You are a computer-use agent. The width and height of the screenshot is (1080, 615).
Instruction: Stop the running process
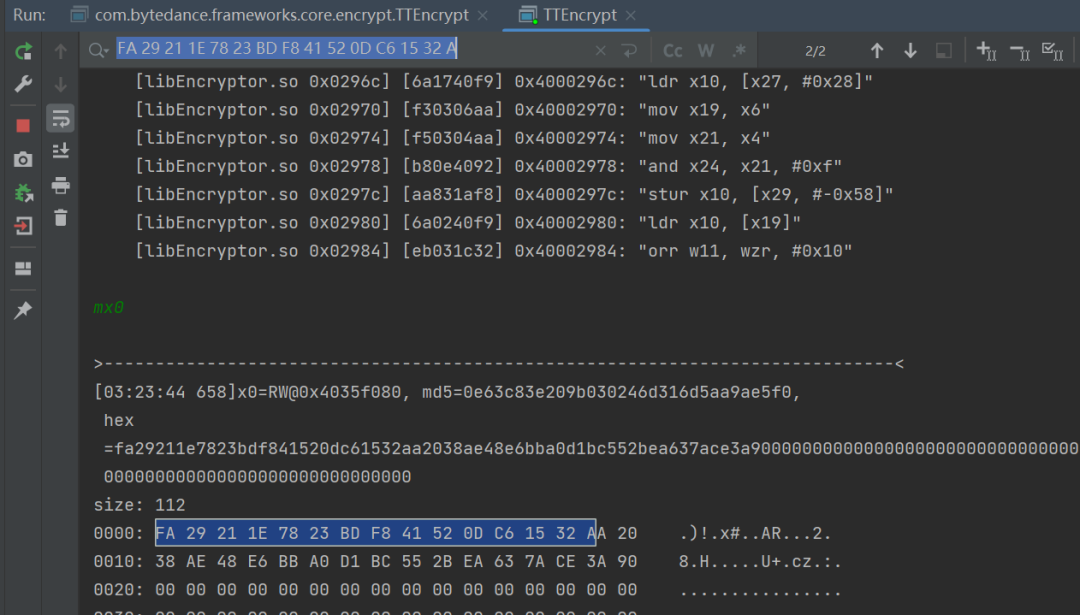(x=23, y=125)
